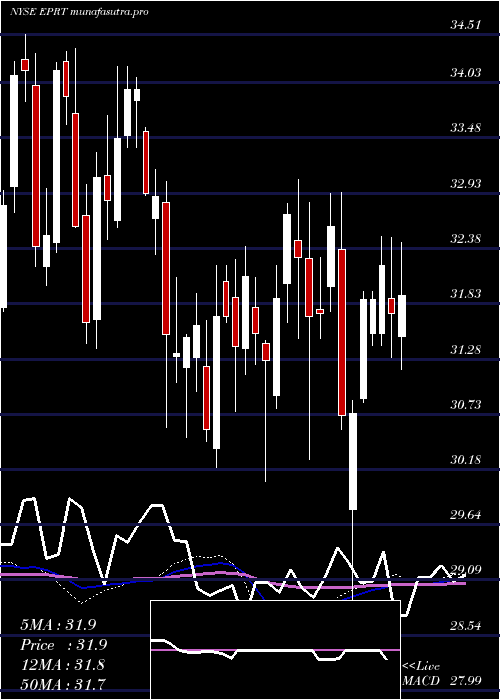The image size is (500, 700).
Task: Click the 28.54 price axis label
Action: coord(465,626)
